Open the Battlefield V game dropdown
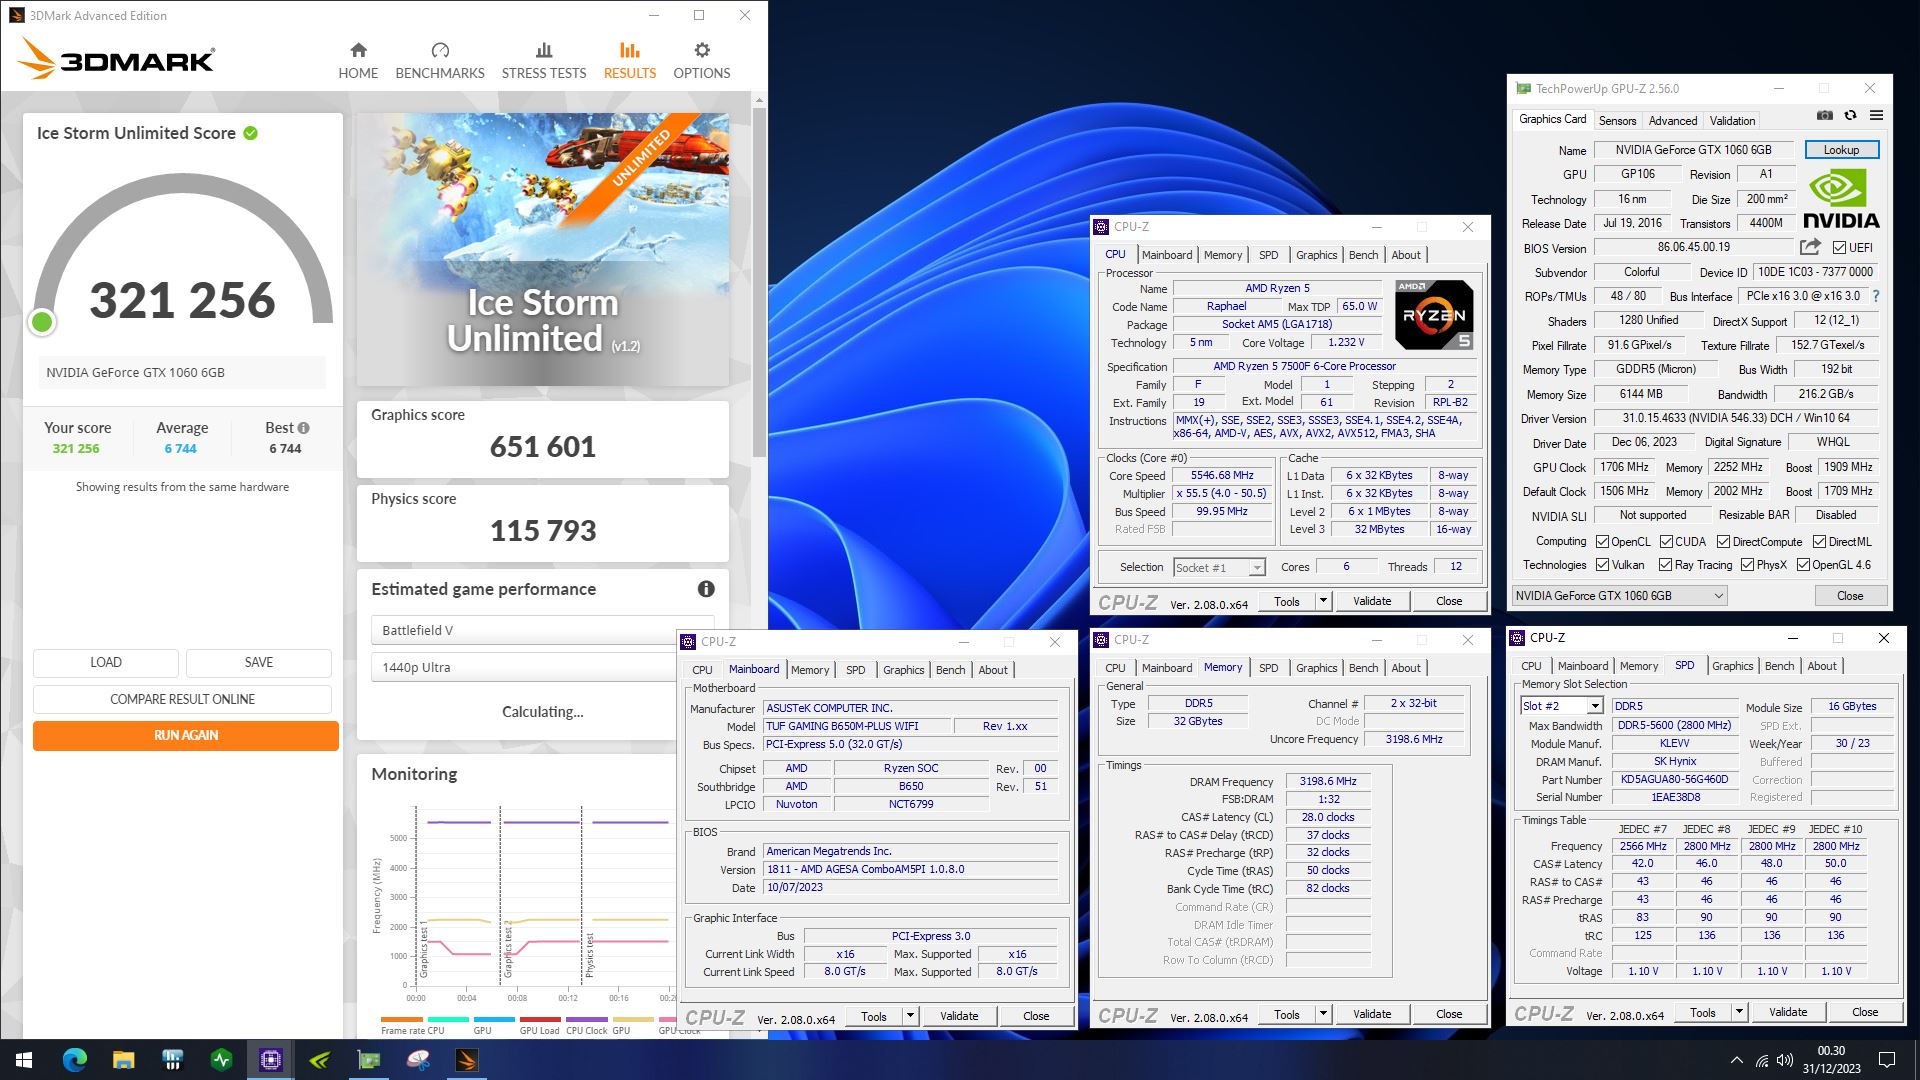Image resolution: width=1920 pixels, height=1080 pixels. pyautogui.click(x=543, y=630)
